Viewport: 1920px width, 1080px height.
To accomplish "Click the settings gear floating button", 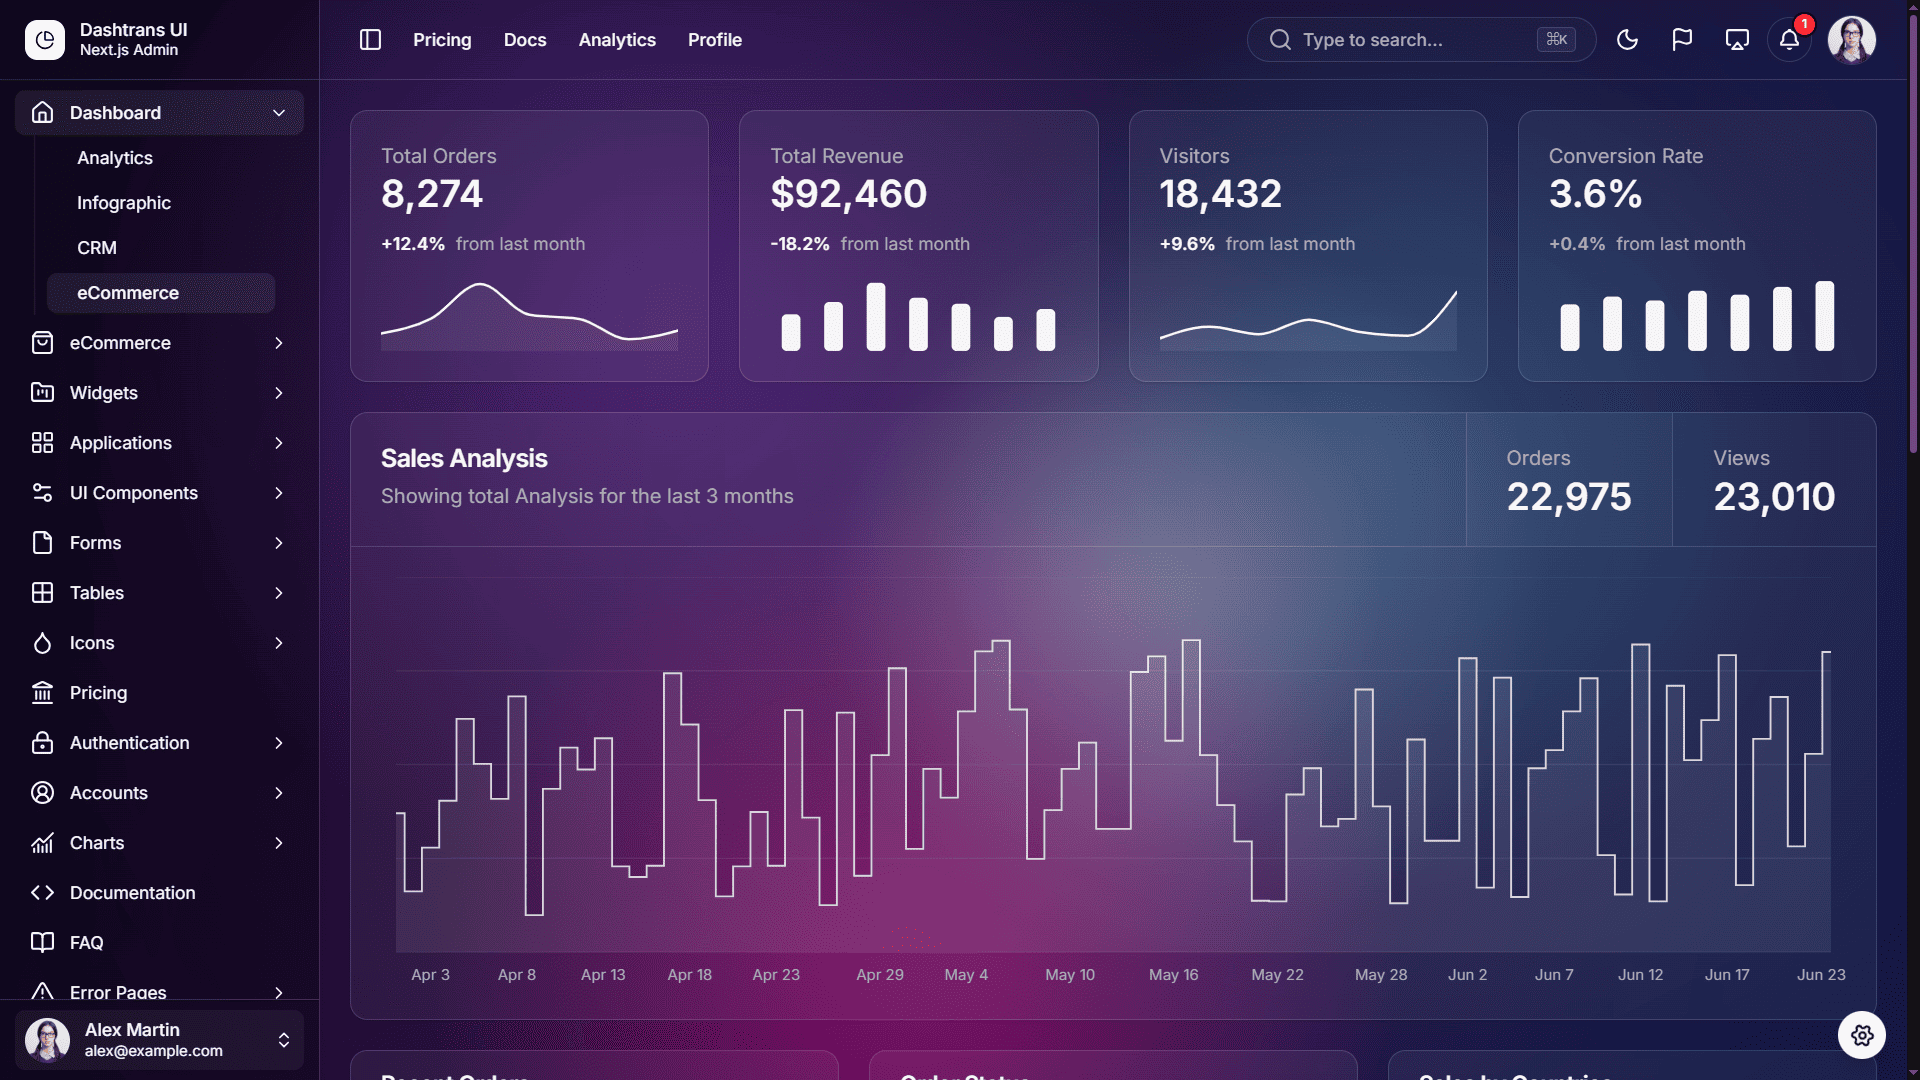I will 1861,1035.
